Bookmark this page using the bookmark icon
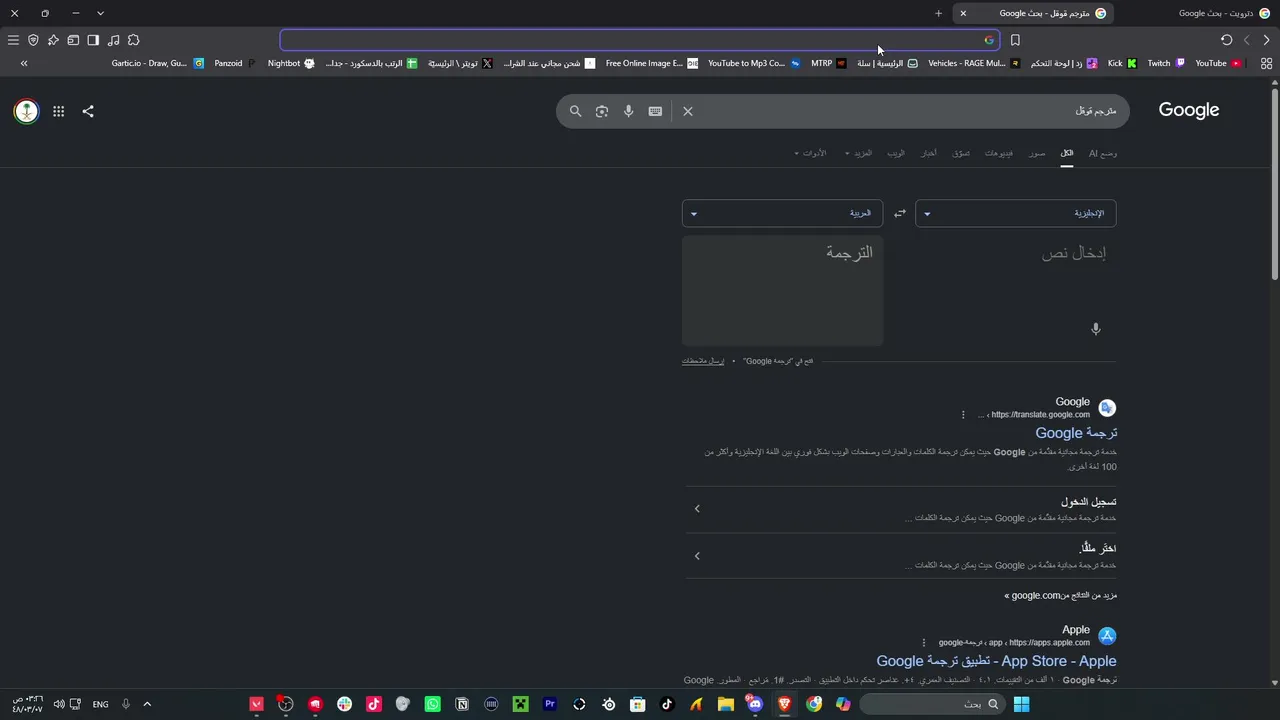Viewport: 1280px width, 720px height. click(1015, 40)
